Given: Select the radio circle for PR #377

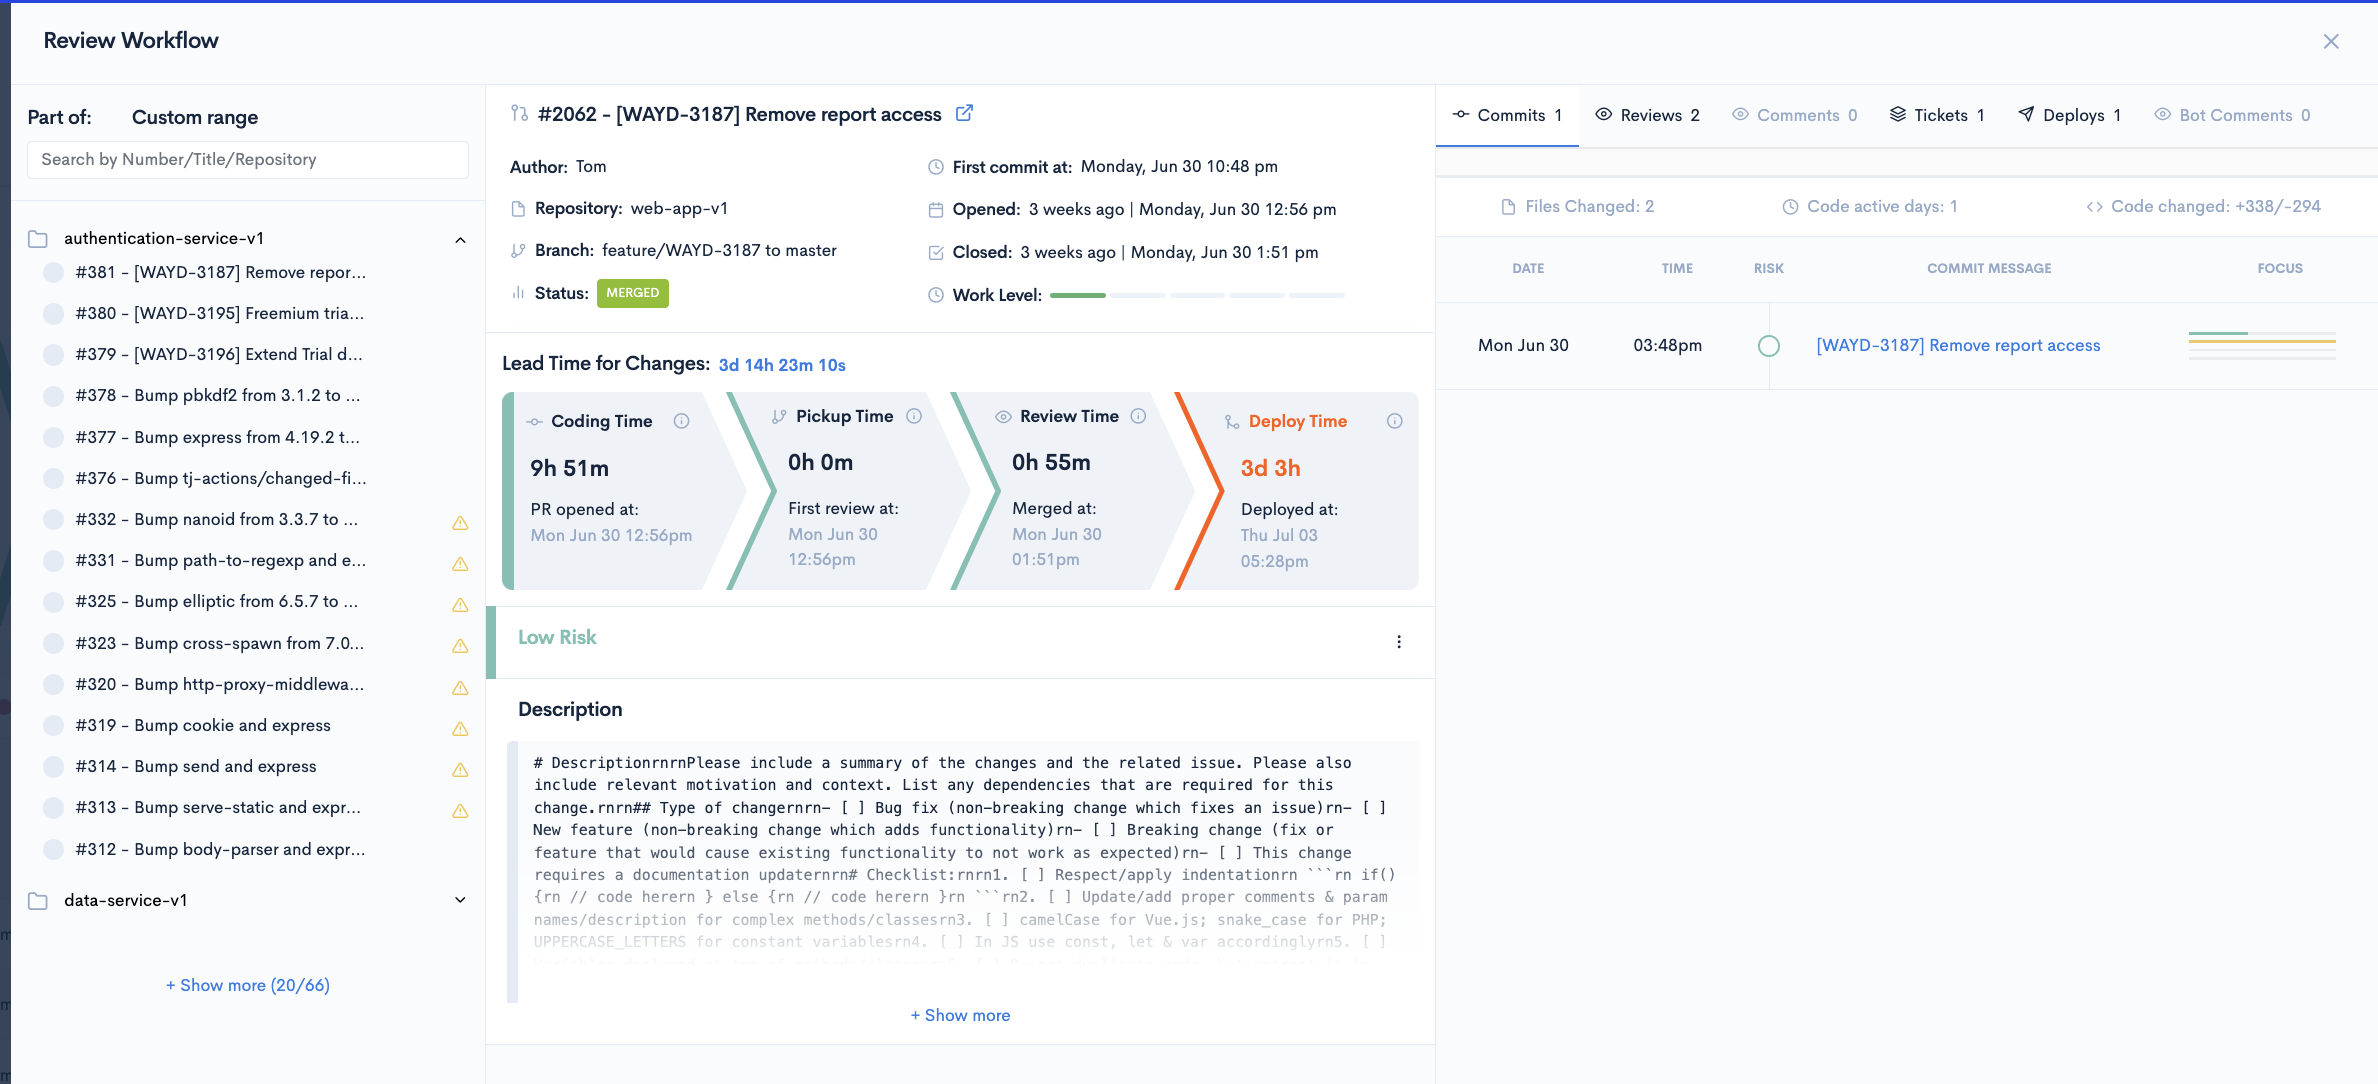Looking at the screenshot, I should click(54, 437).
